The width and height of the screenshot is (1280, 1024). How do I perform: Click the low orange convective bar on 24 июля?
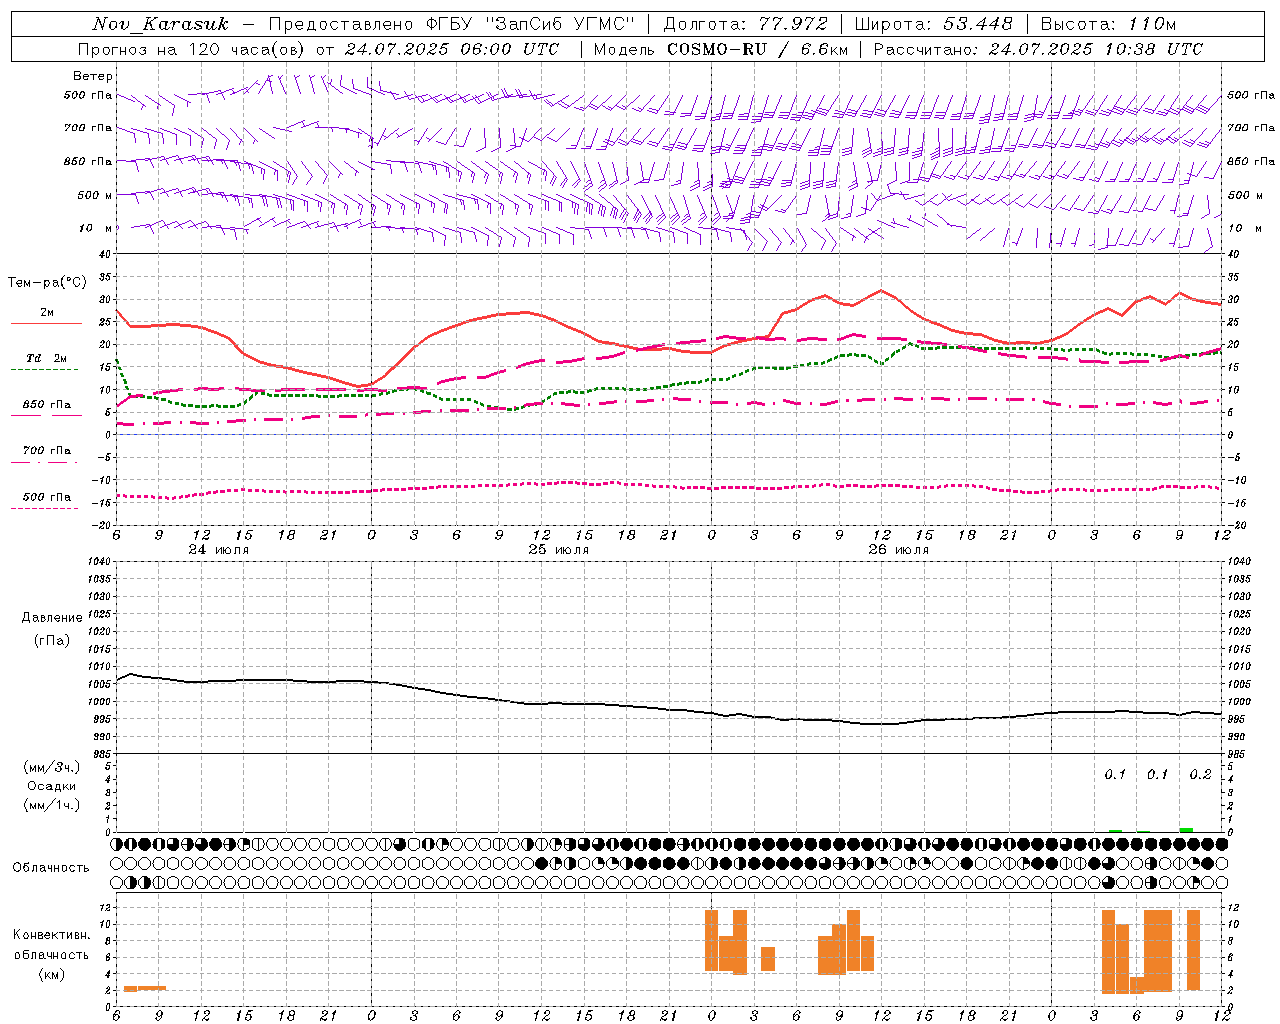pyautogui.click(x=144, y=988)
